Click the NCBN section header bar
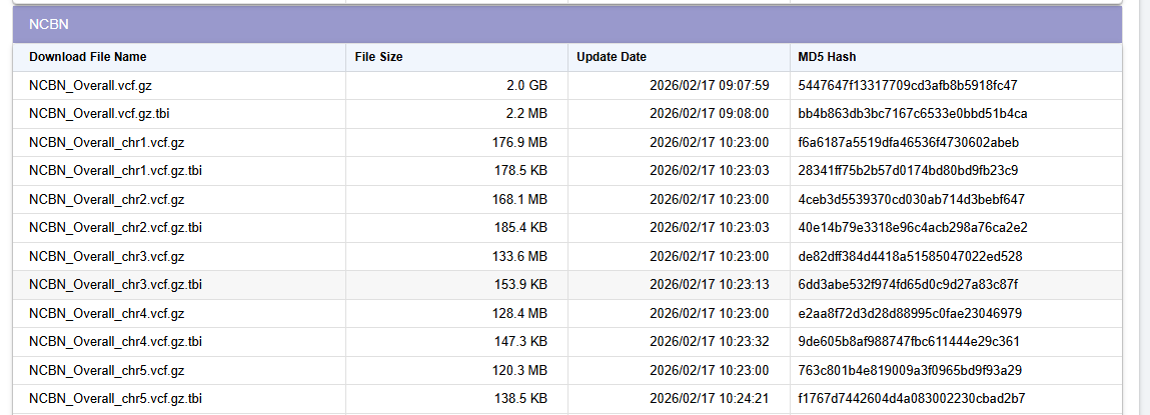 pyautogui.click(x=567, y=24)
